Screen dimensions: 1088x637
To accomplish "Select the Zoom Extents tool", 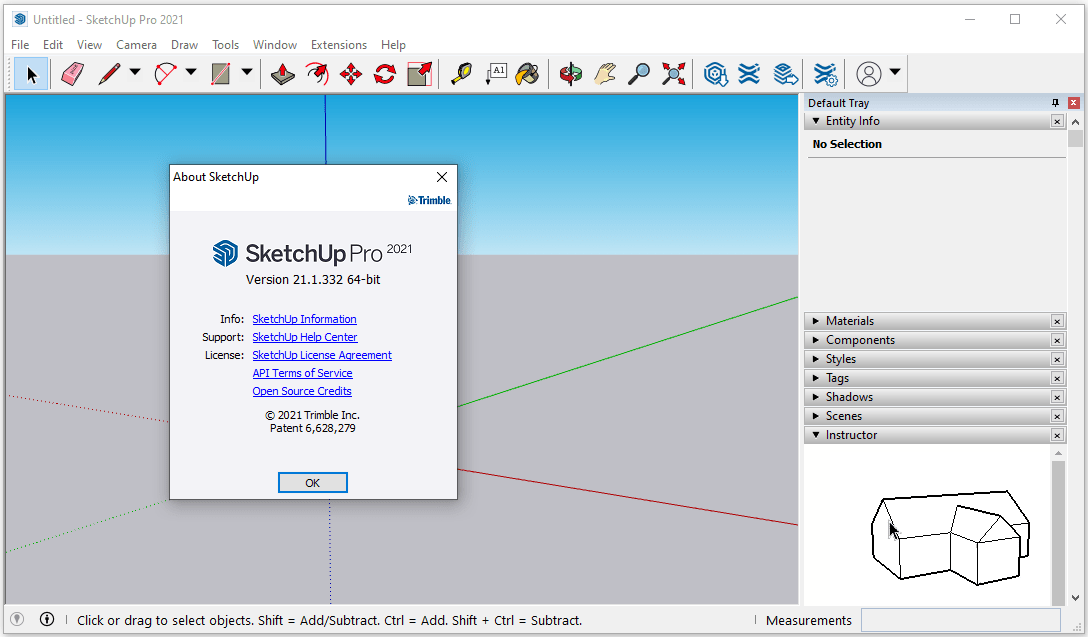I will point(673,74).
